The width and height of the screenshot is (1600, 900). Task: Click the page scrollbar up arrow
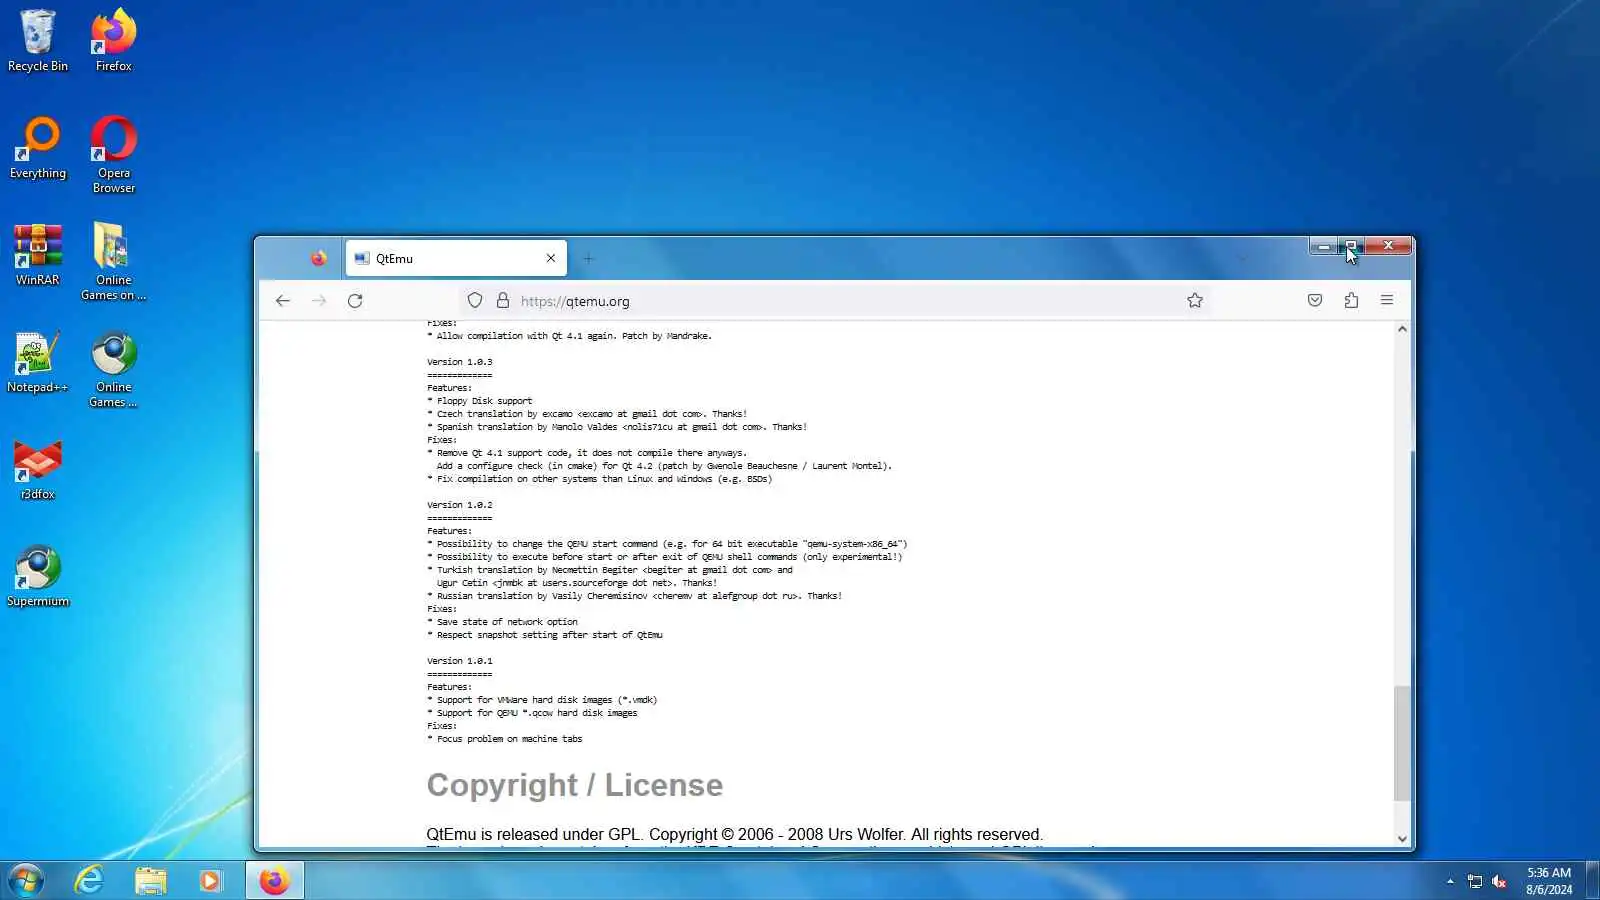click(1402, 329)
